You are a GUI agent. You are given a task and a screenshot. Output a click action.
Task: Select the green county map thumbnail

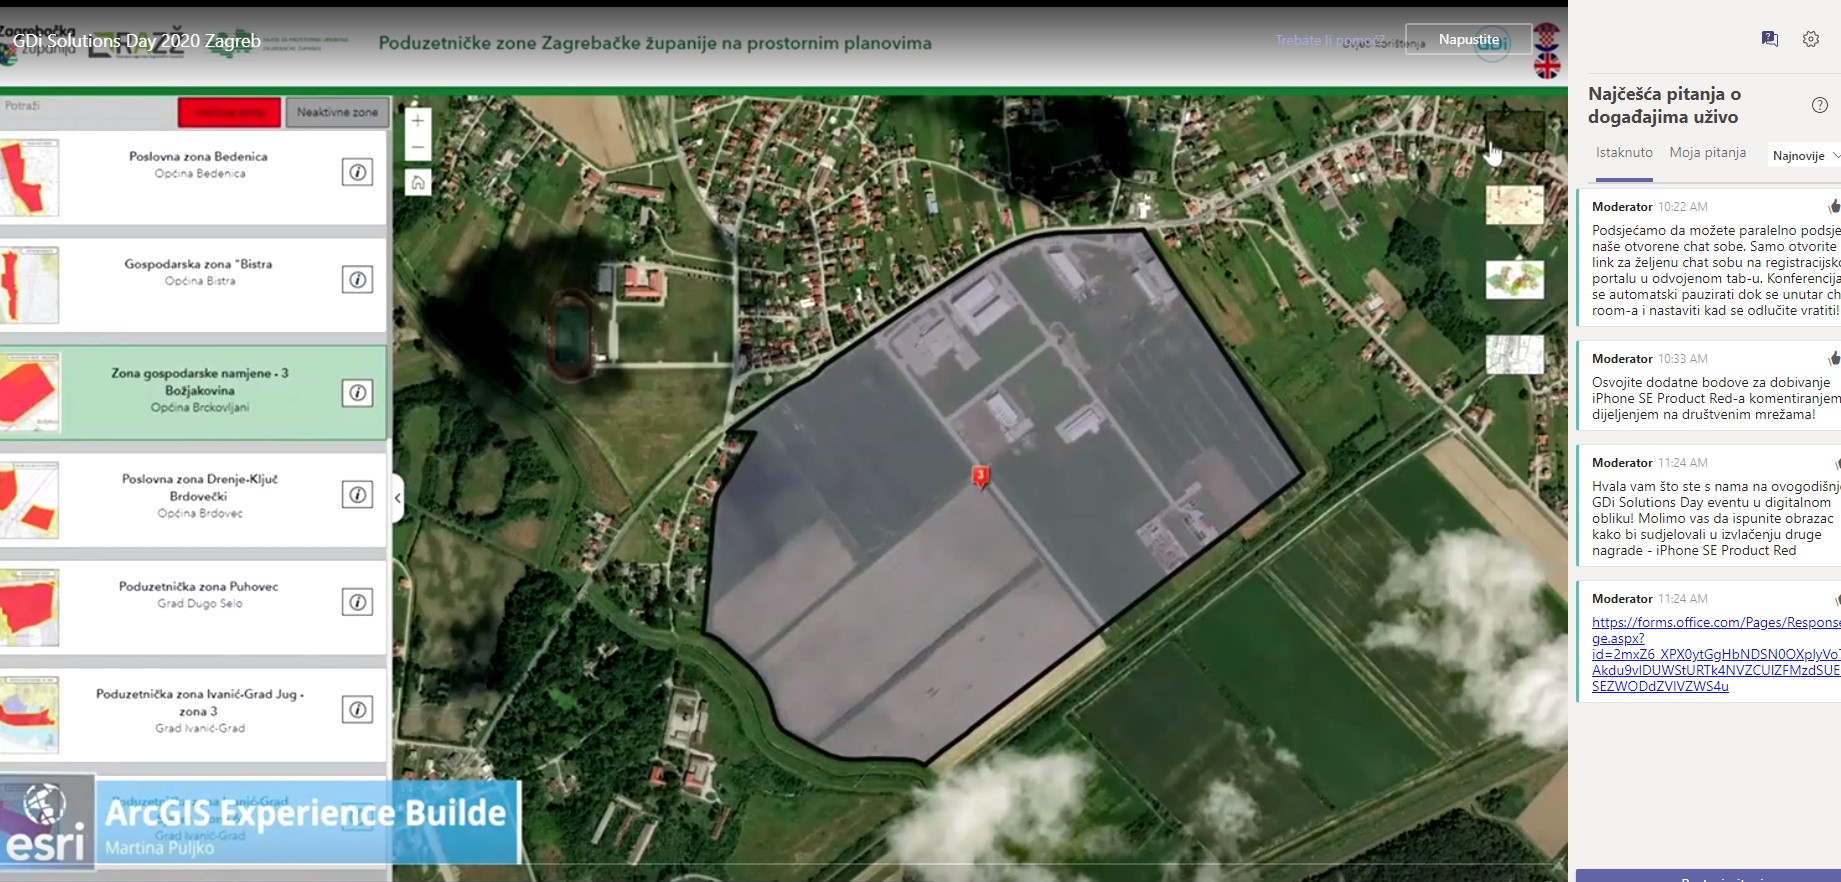tap(1514, 280)
